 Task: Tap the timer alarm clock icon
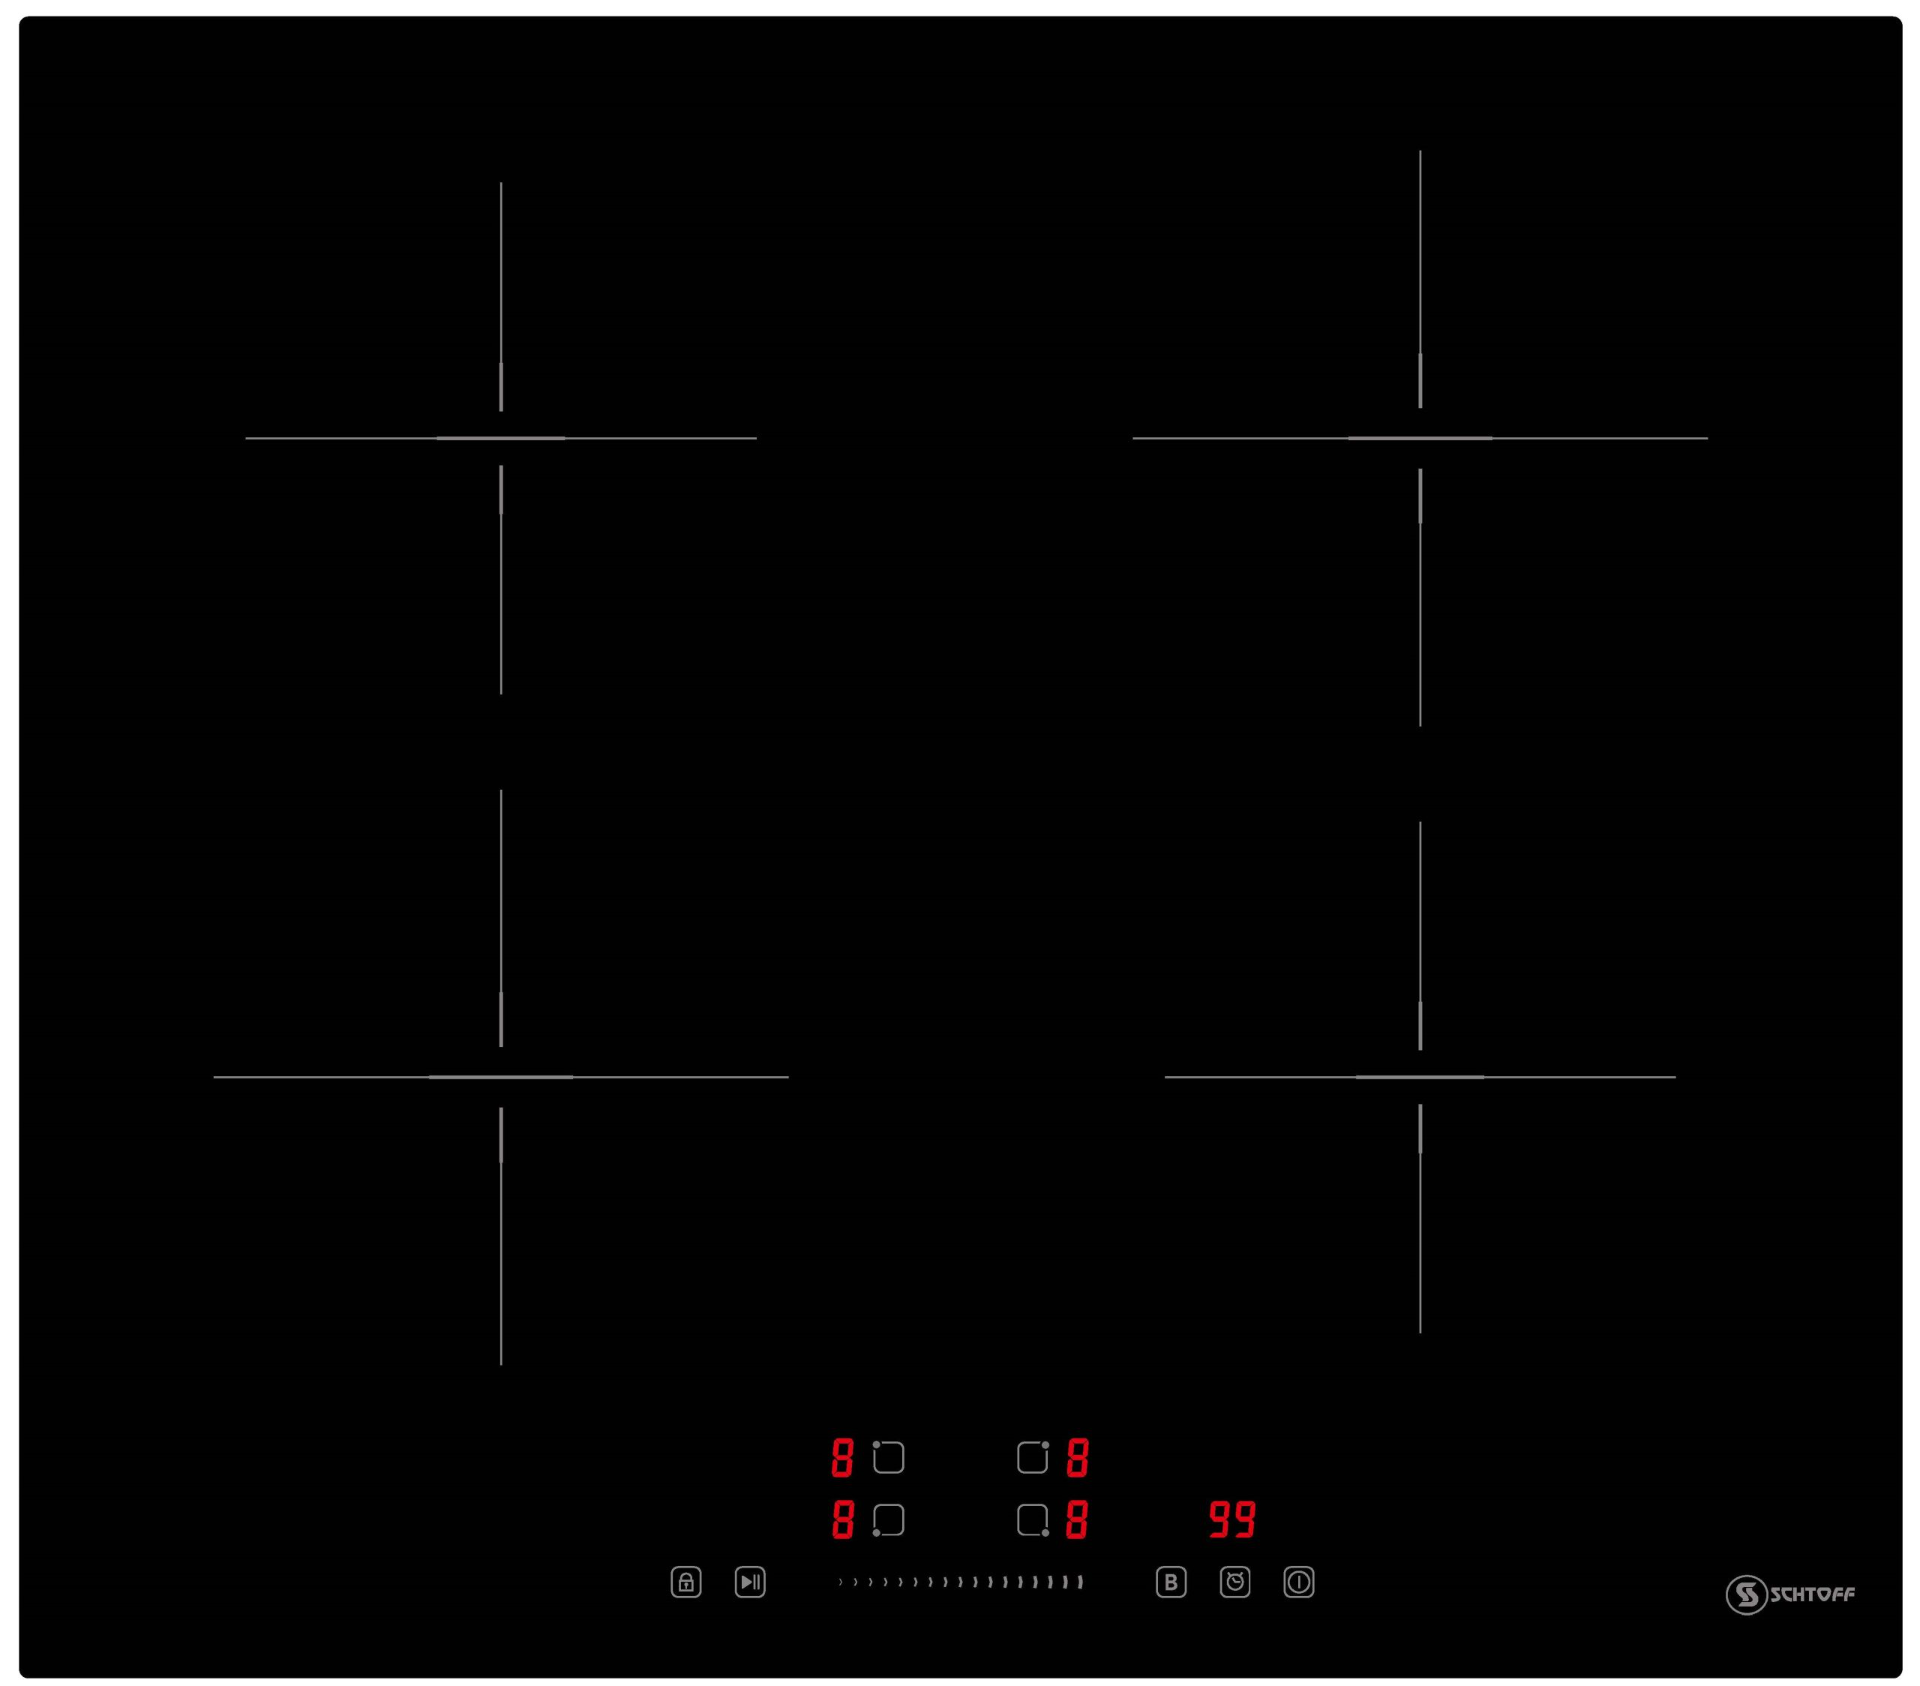(x=1234, y=1581)
